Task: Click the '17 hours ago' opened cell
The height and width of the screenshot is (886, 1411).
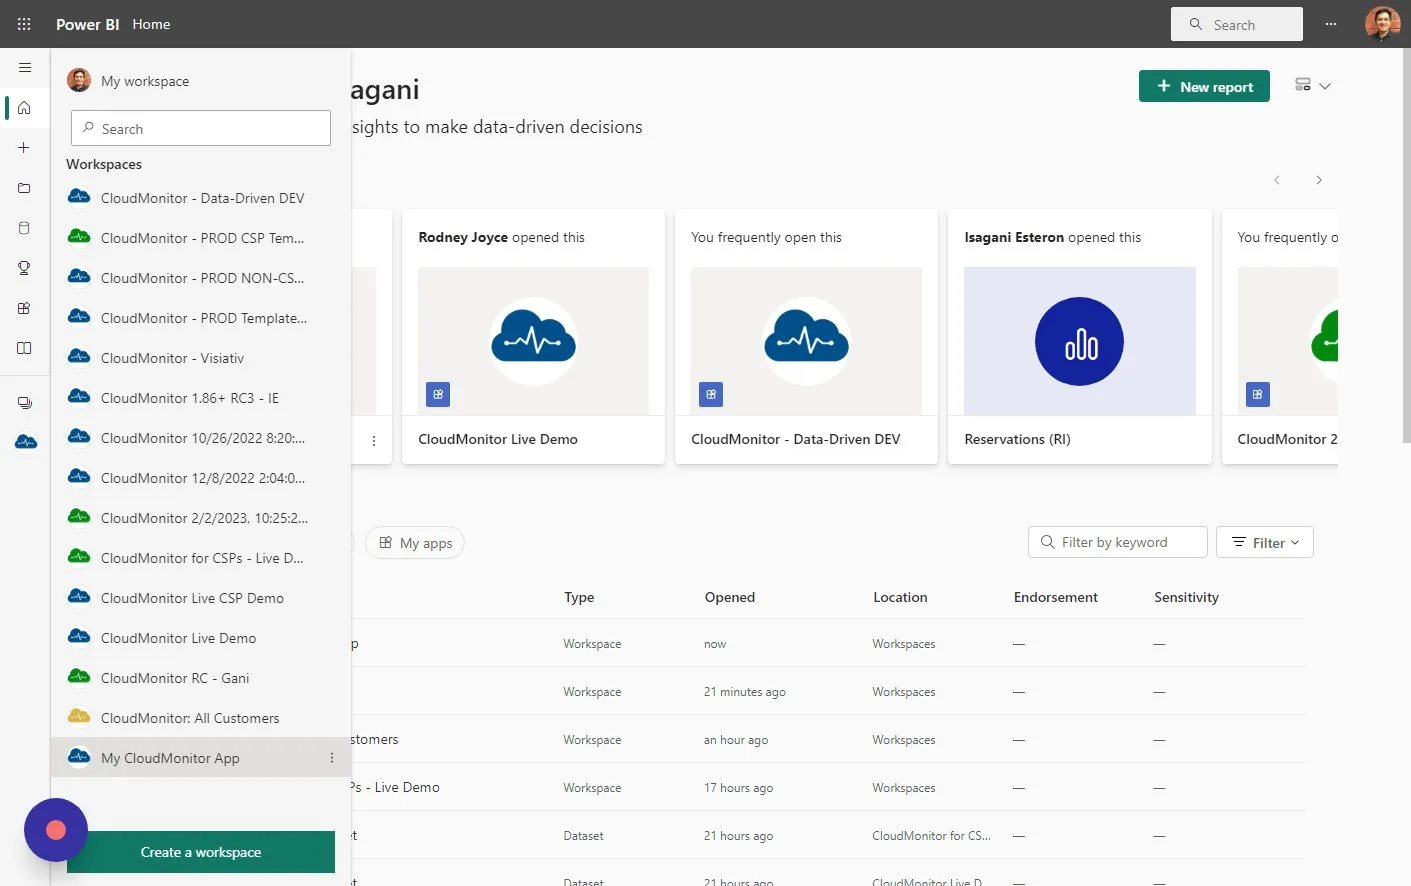Action: pyautogui.click(x=739, y=788)
